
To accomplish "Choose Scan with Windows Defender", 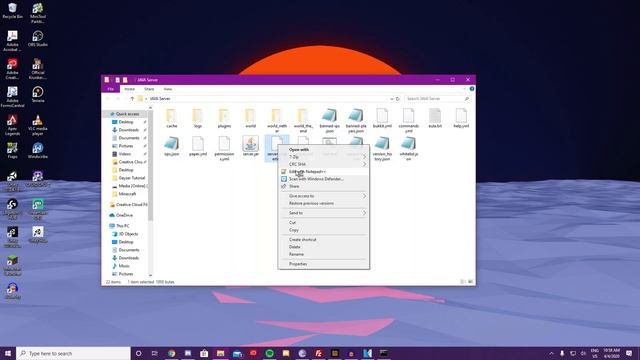I will click(316, 179).
